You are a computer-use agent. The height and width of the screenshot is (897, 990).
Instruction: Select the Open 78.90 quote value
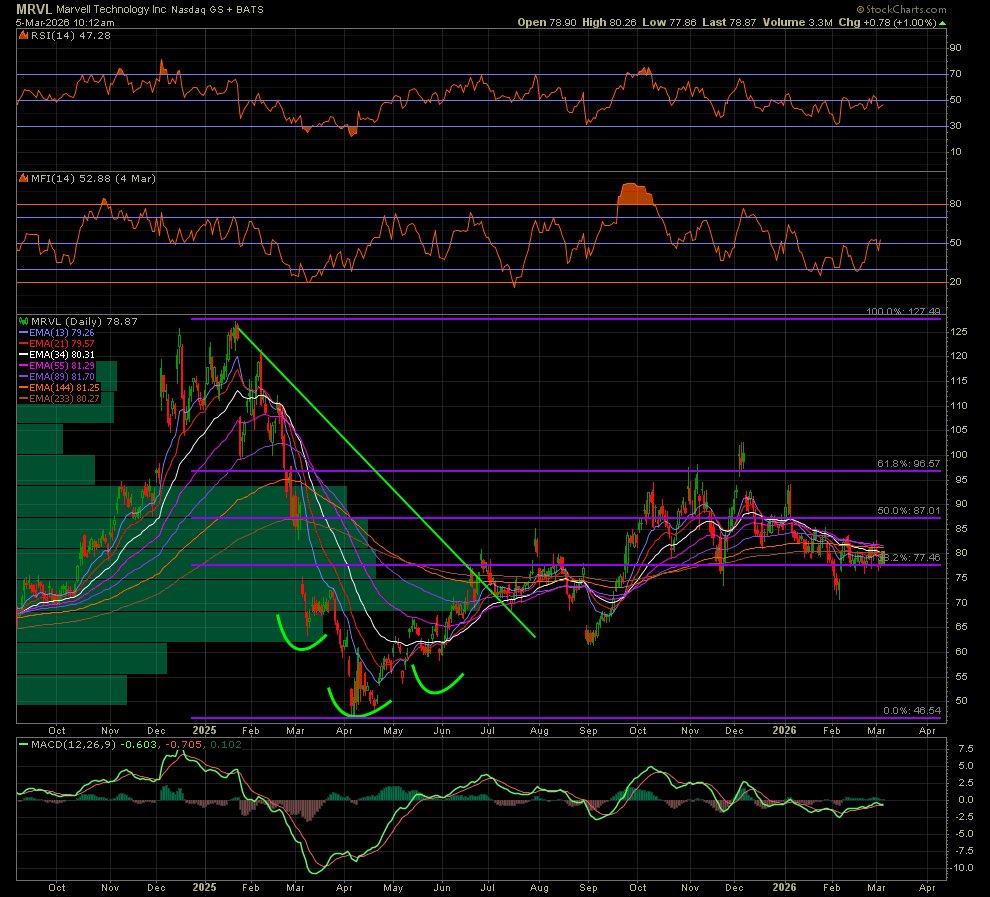pos(547,22)
